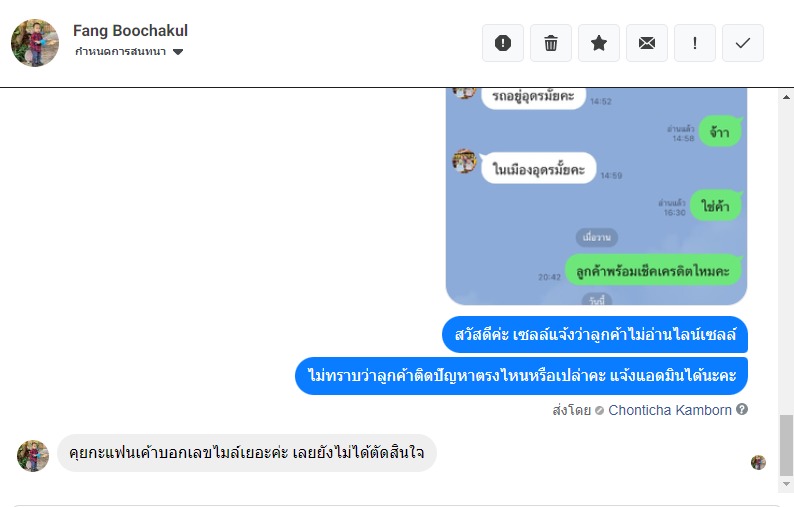Click the chat scrollbar thumb
The image size is (794, 507).
[786, 445]
